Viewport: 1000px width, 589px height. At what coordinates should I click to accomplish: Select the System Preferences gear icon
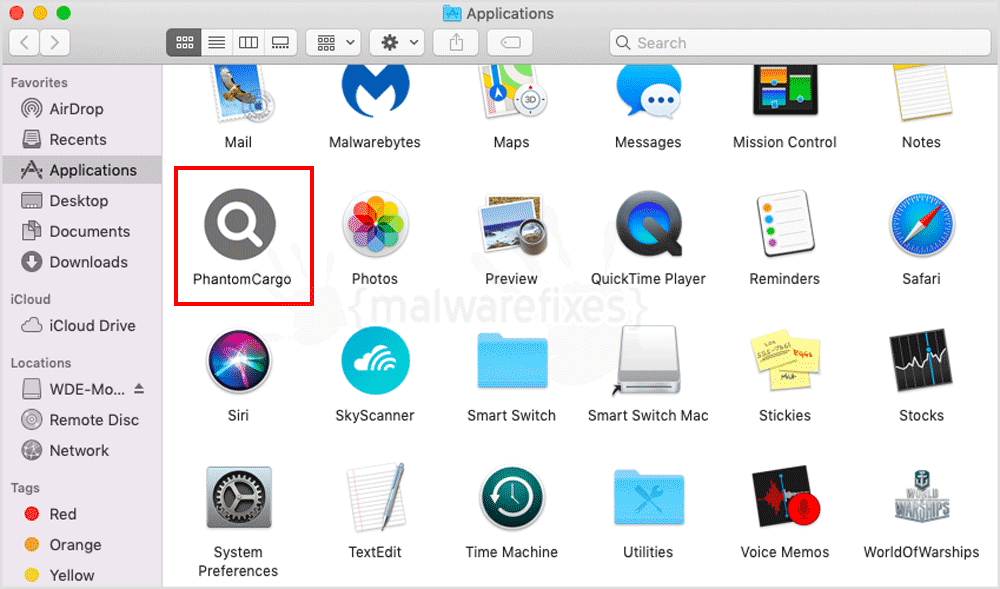(239, 497)
